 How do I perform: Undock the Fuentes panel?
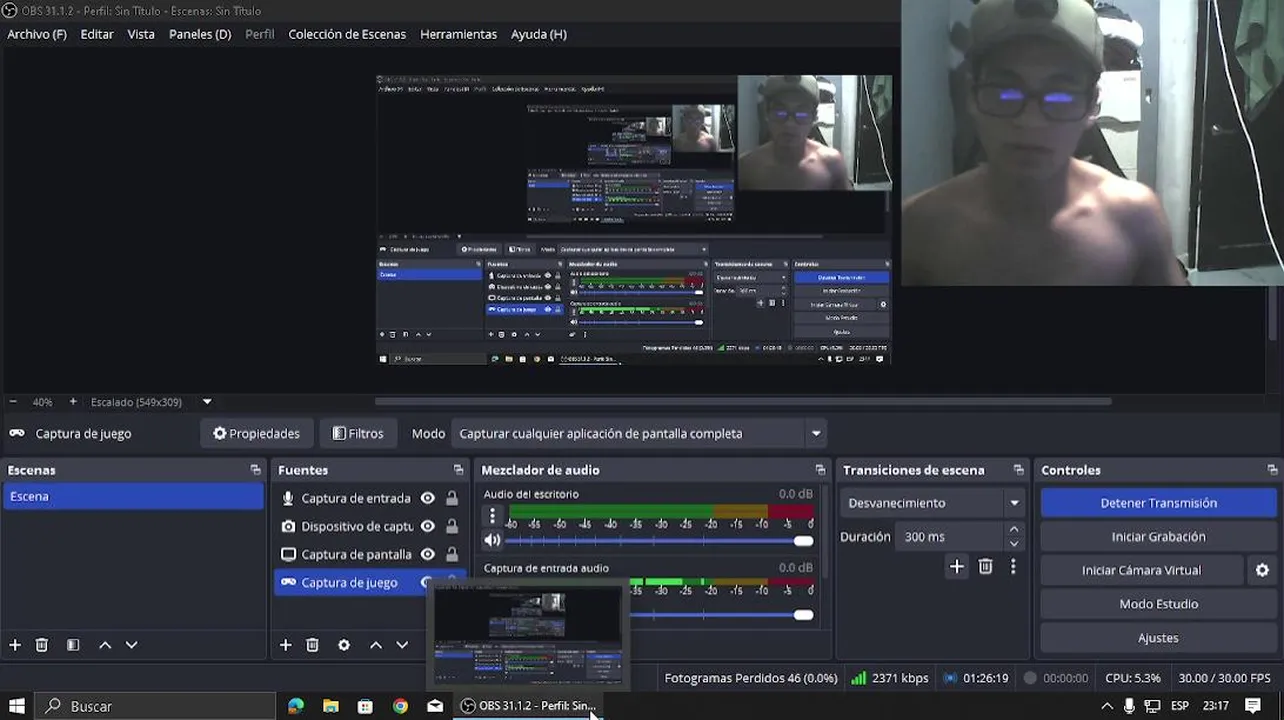[x=458, y=470]
